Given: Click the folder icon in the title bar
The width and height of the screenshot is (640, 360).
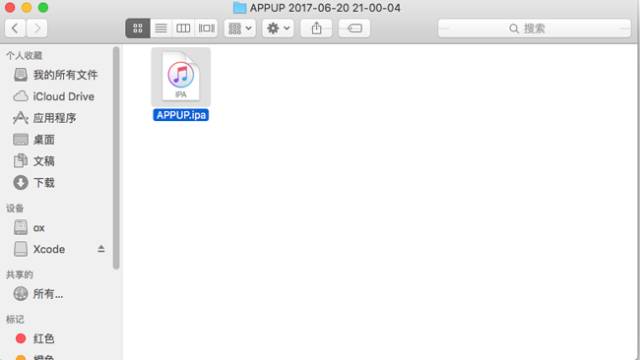Looking at the screenshot, I should coord(239,8).
